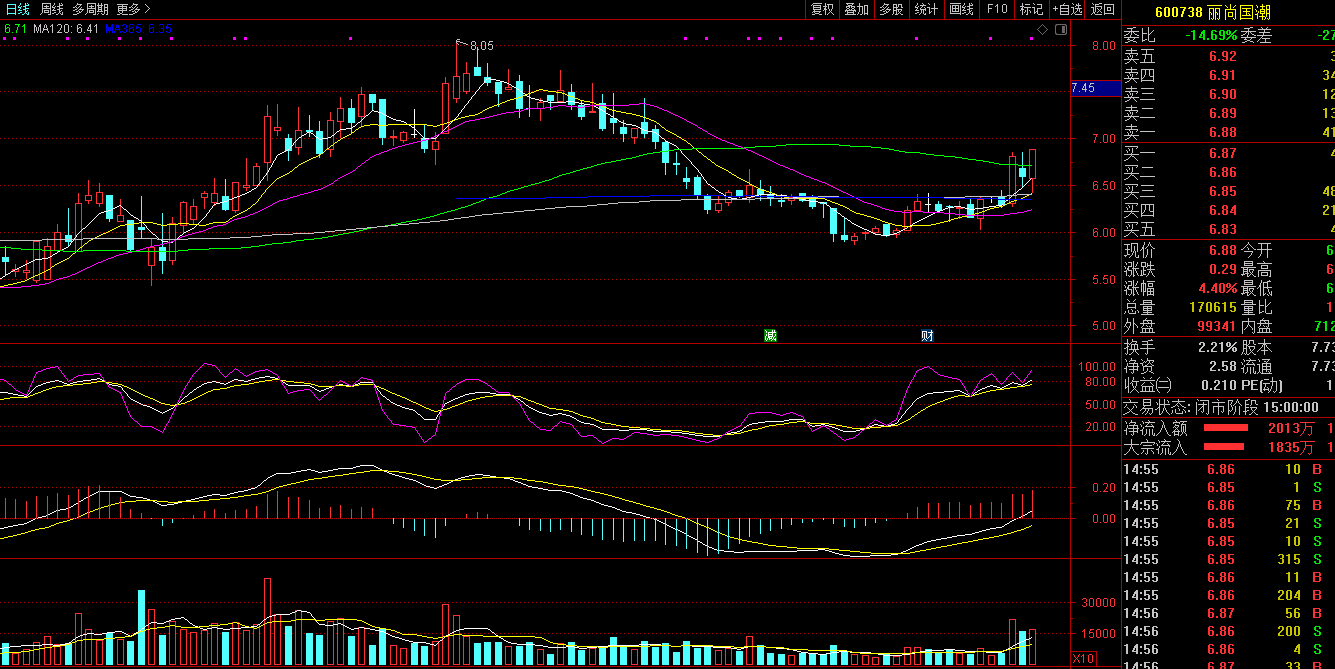Screen dimensions: 1335x669
Task: Click the 大宗流入 red bar
Action: [x=1224, y=447]
